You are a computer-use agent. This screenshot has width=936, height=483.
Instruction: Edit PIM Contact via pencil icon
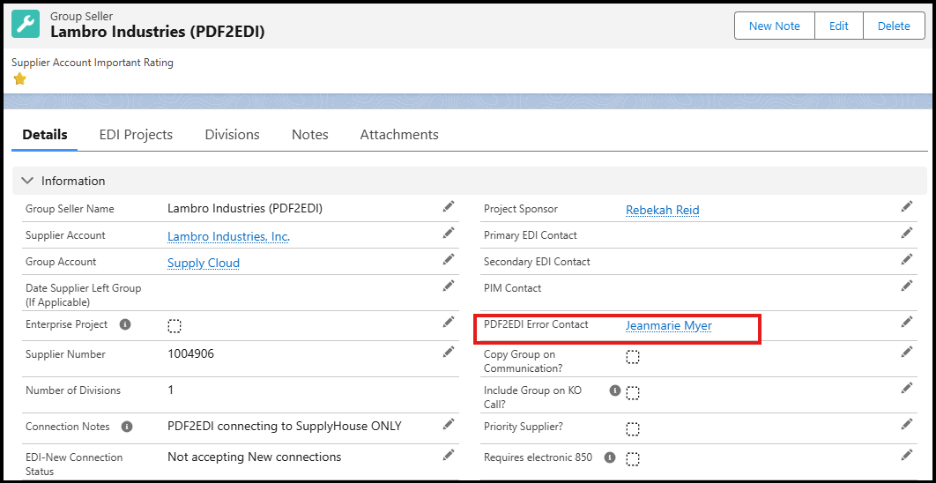pyautogui.click(x=907, y=285)
